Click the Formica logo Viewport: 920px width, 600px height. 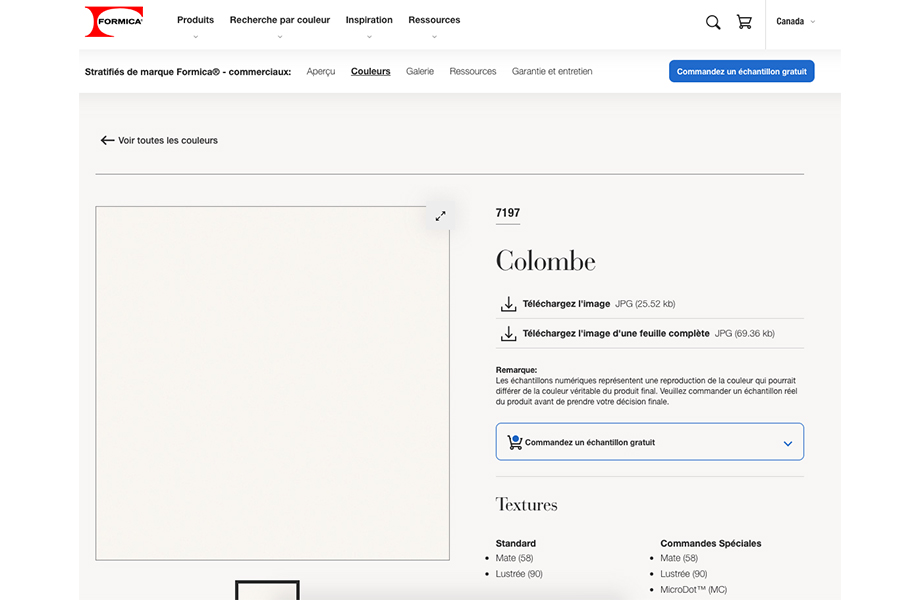pos(114,22)
